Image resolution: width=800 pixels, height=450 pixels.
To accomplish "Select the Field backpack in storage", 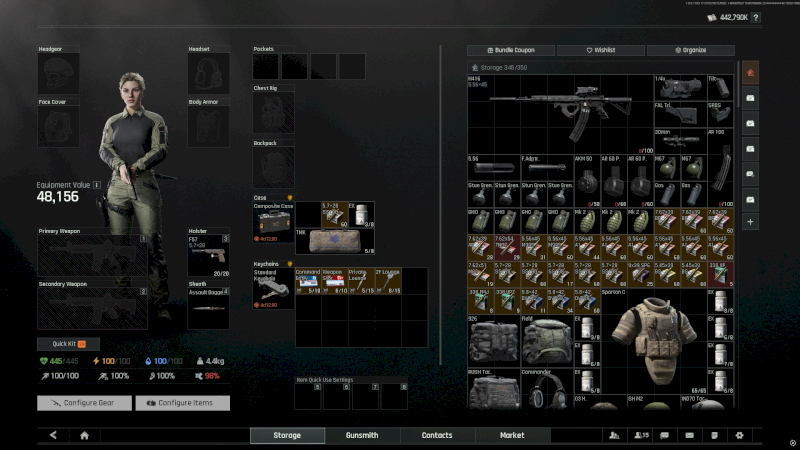I will 546,341.
